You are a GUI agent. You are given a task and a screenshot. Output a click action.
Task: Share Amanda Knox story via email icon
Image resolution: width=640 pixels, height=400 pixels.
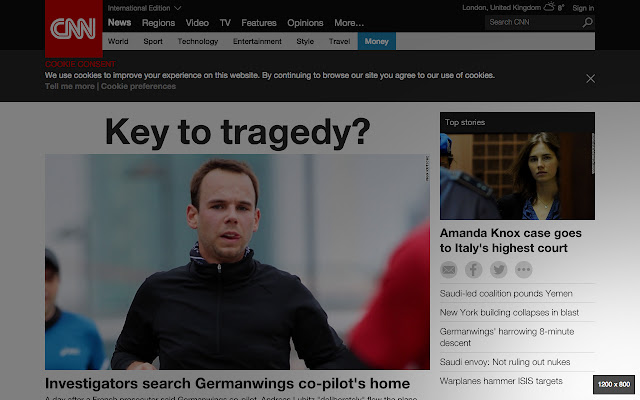pos(449,270)
